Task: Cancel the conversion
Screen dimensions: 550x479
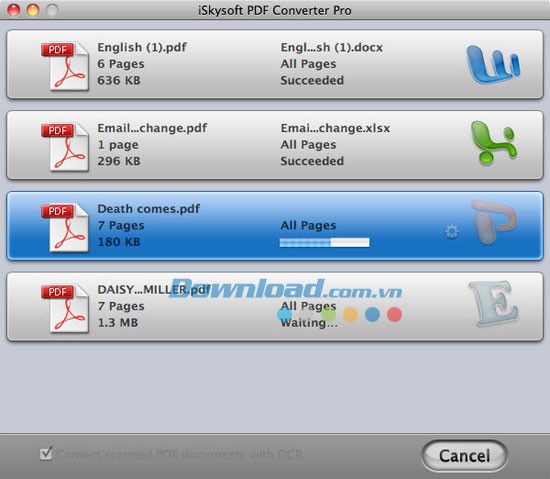Action: pos(464,456)
